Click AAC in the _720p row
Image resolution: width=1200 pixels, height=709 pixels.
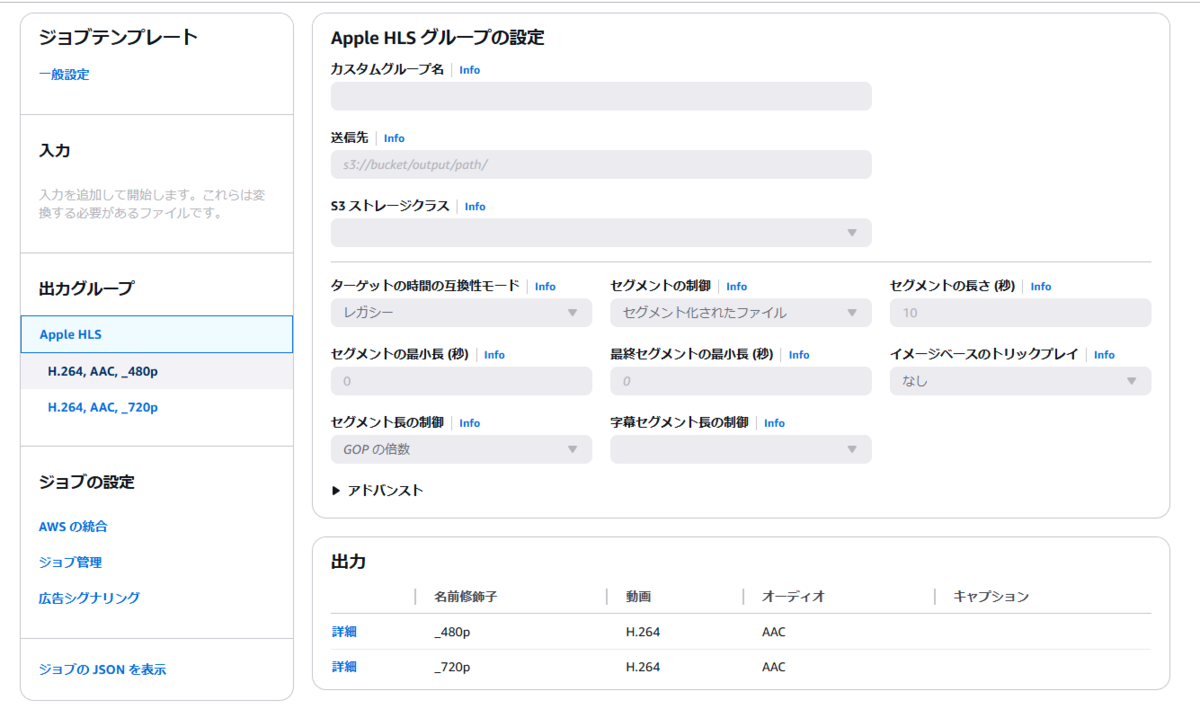pos(774,667)
